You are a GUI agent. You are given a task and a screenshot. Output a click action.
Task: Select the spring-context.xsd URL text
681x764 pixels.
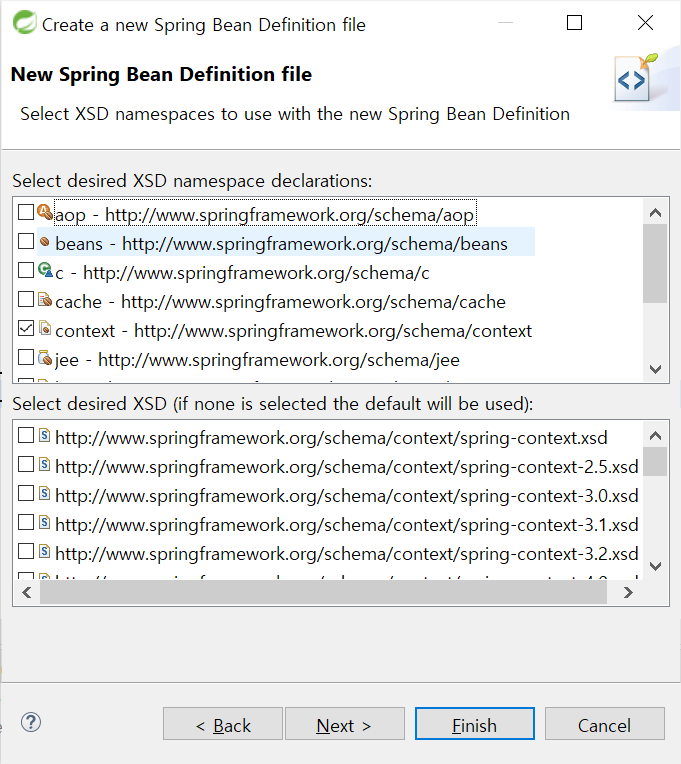pos(331,438)
